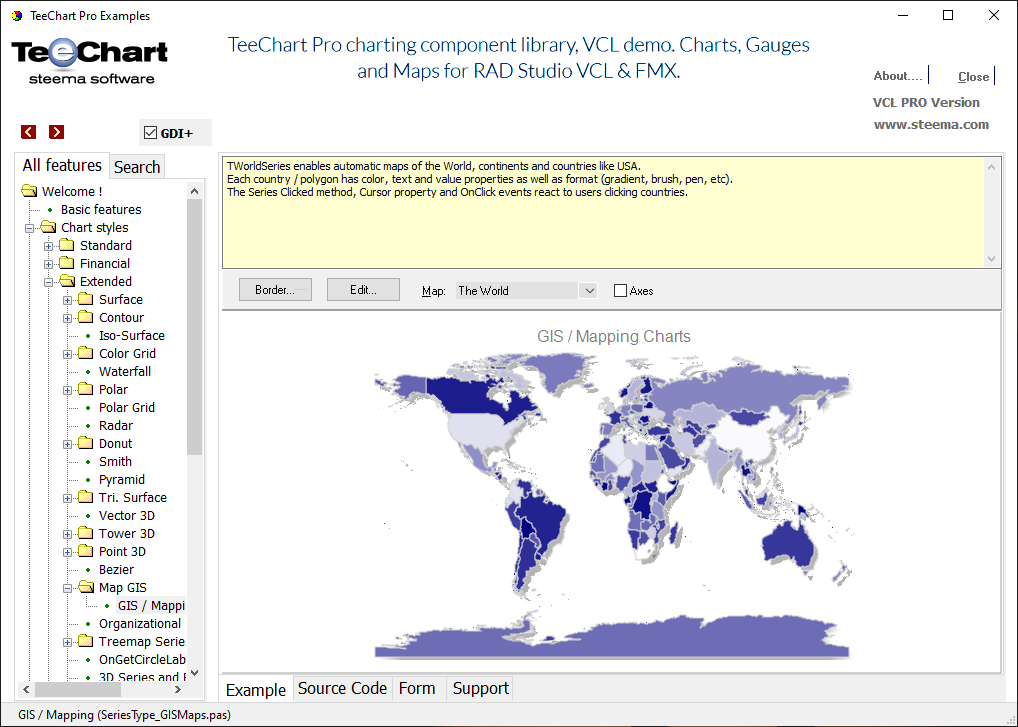The width and height of the screenshot is (1018, 727).
Task: Expand the Donut folder node
Action: click(x=68, y=444)
